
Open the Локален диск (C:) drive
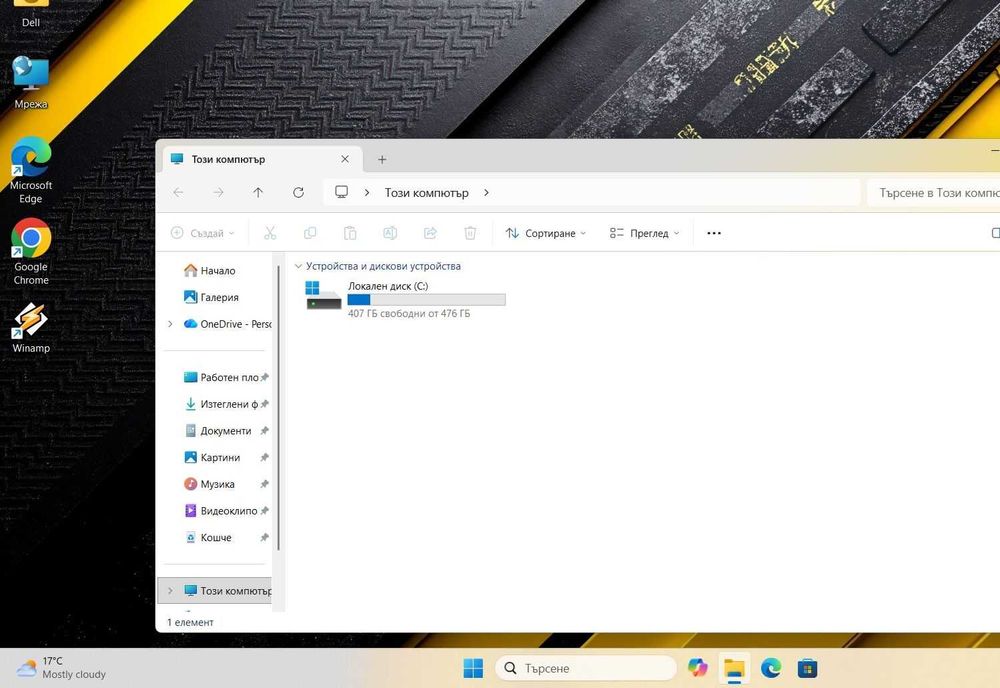point(406,299)
